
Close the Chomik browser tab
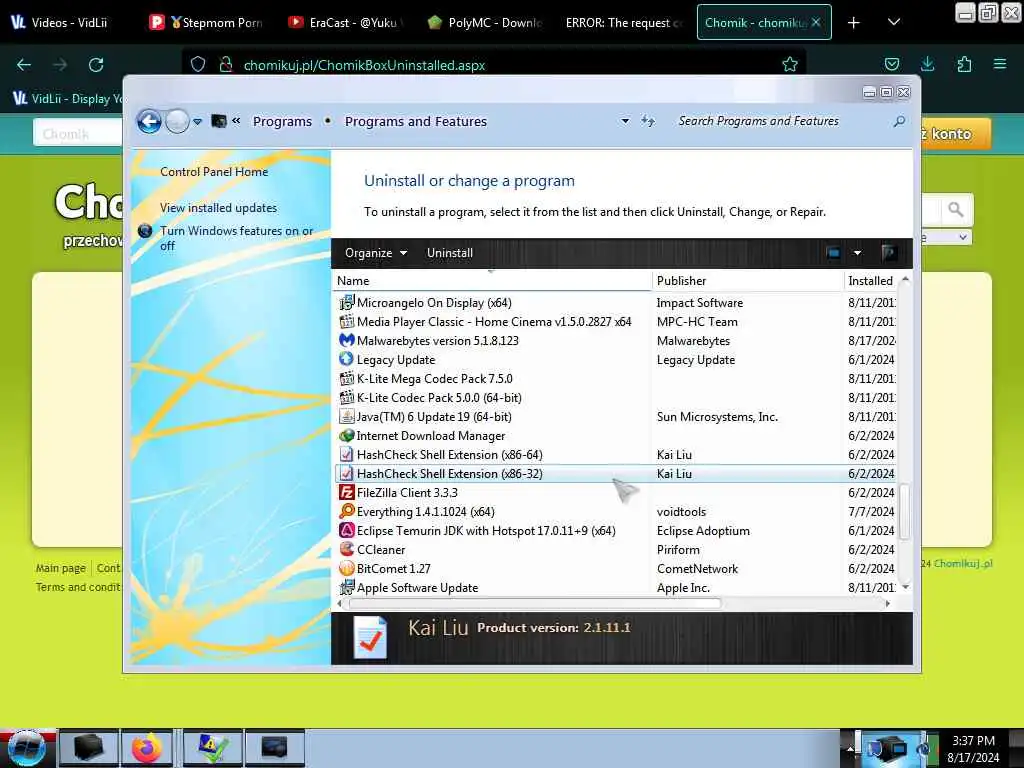(x=816, y=22)
